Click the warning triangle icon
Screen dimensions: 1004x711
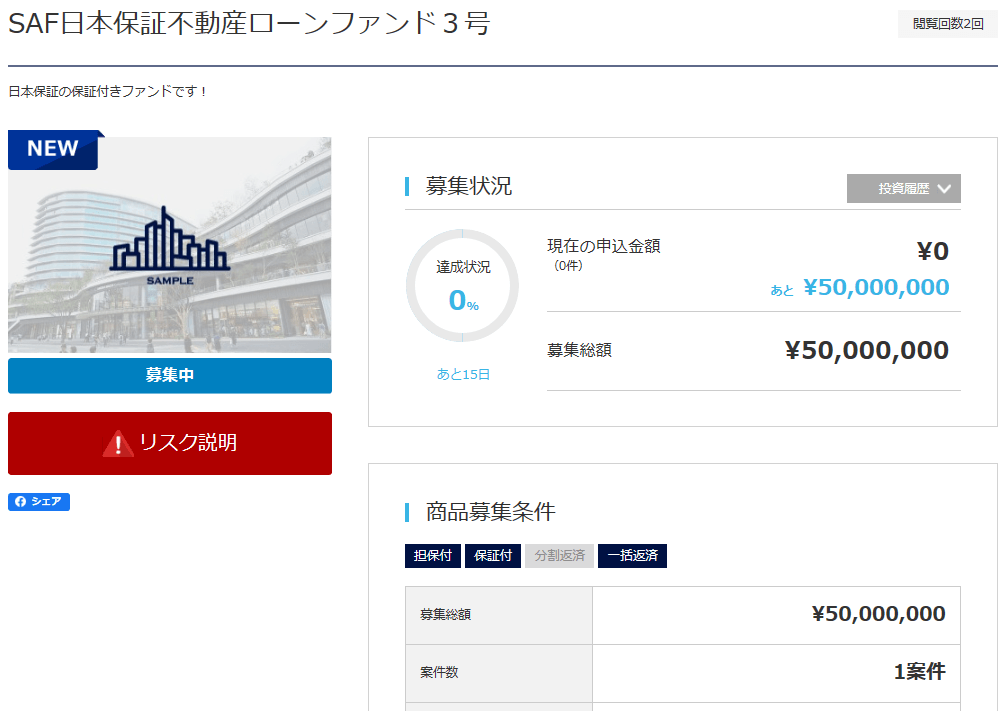point(118,443)
